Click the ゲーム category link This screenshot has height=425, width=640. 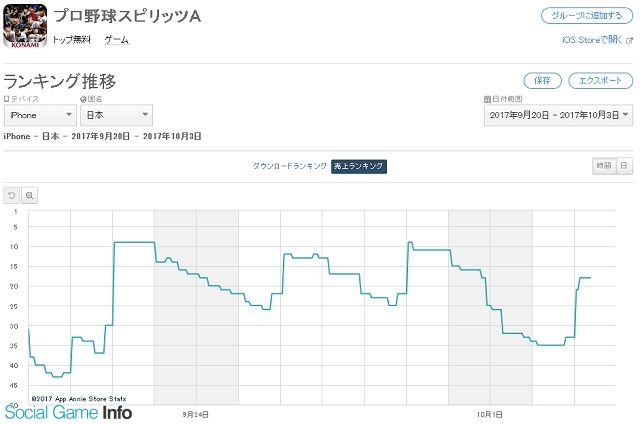point(116,40)
